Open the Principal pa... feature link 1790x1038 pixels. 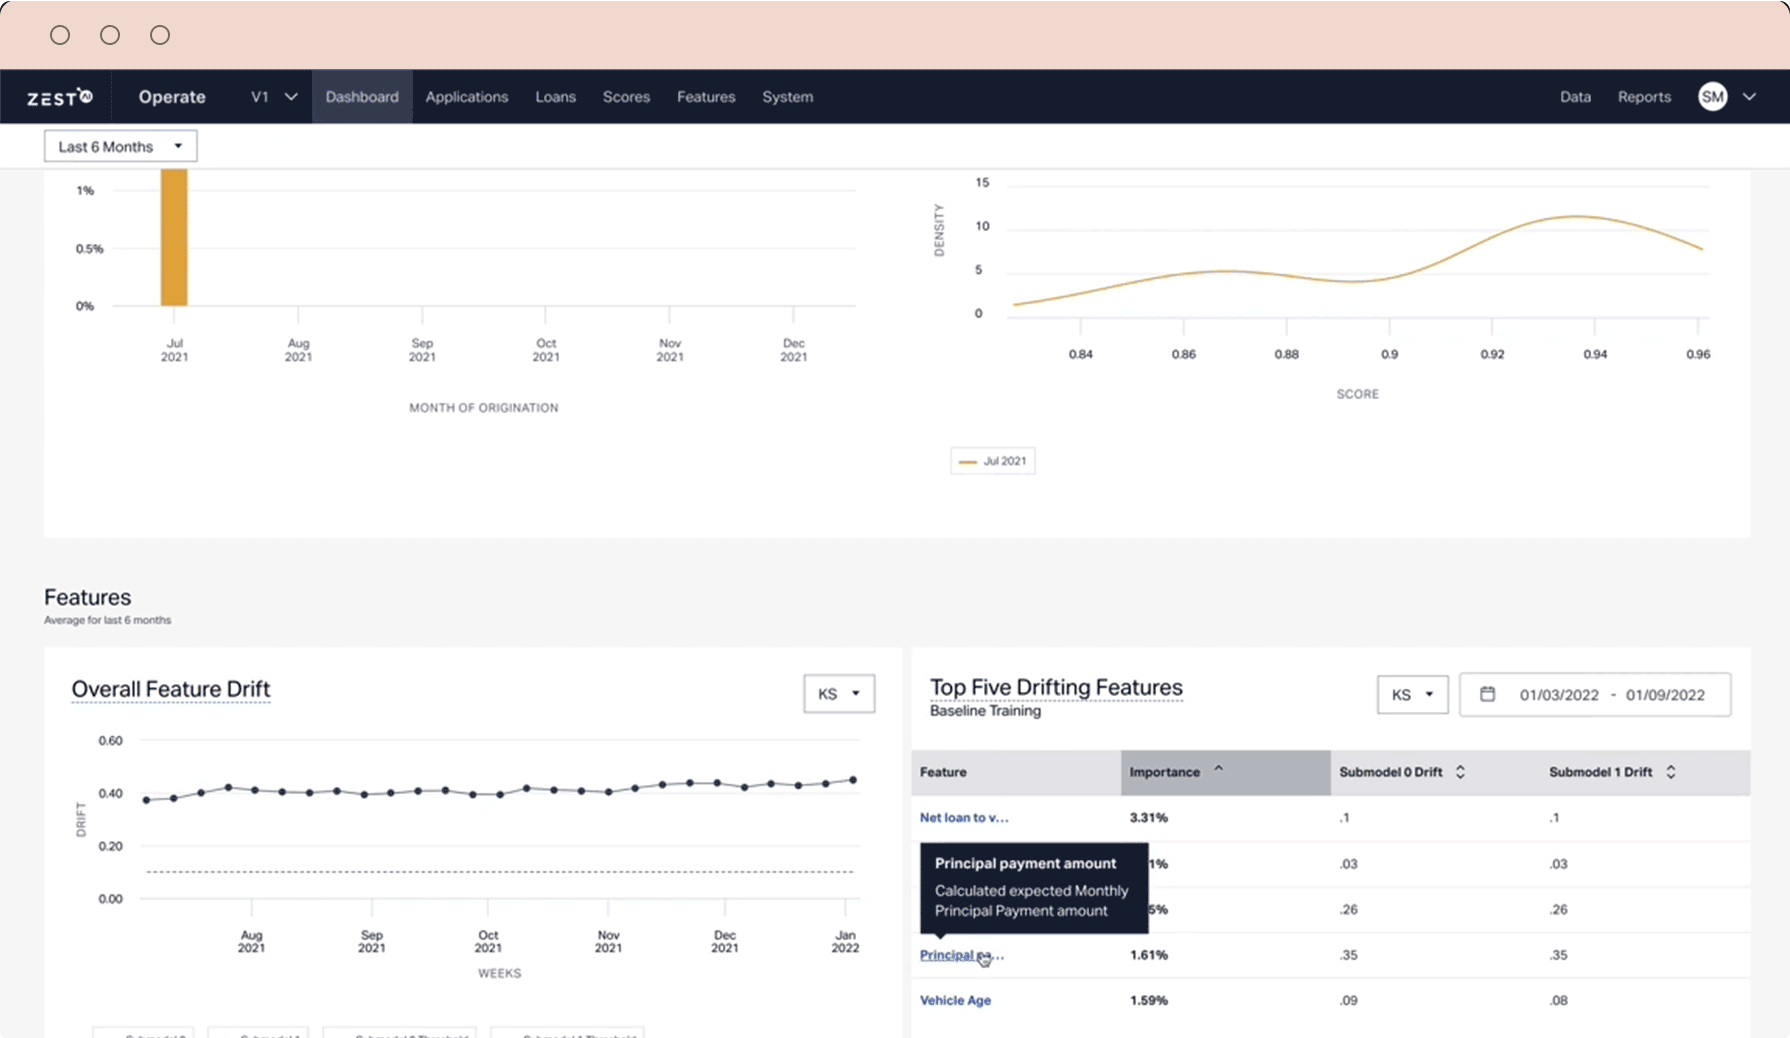[x=961, y=955]
